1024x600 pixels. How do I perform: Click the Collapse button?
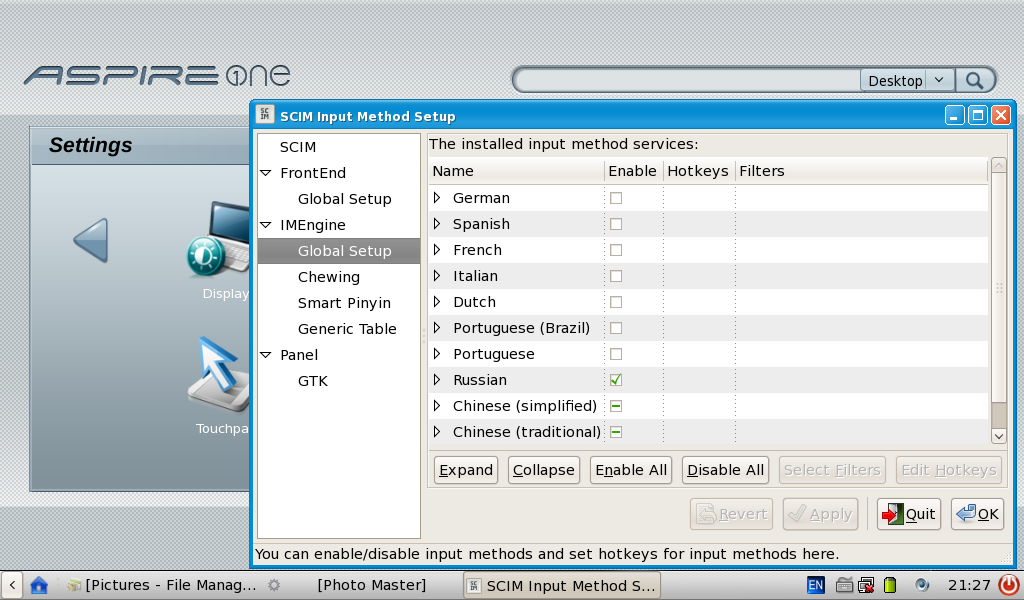[x=543, y=470]
